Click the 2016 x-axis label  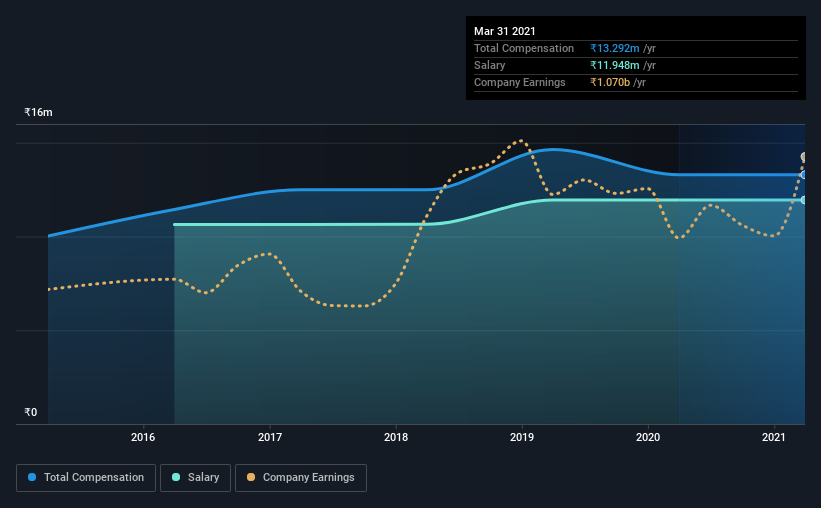coord(143,437)
